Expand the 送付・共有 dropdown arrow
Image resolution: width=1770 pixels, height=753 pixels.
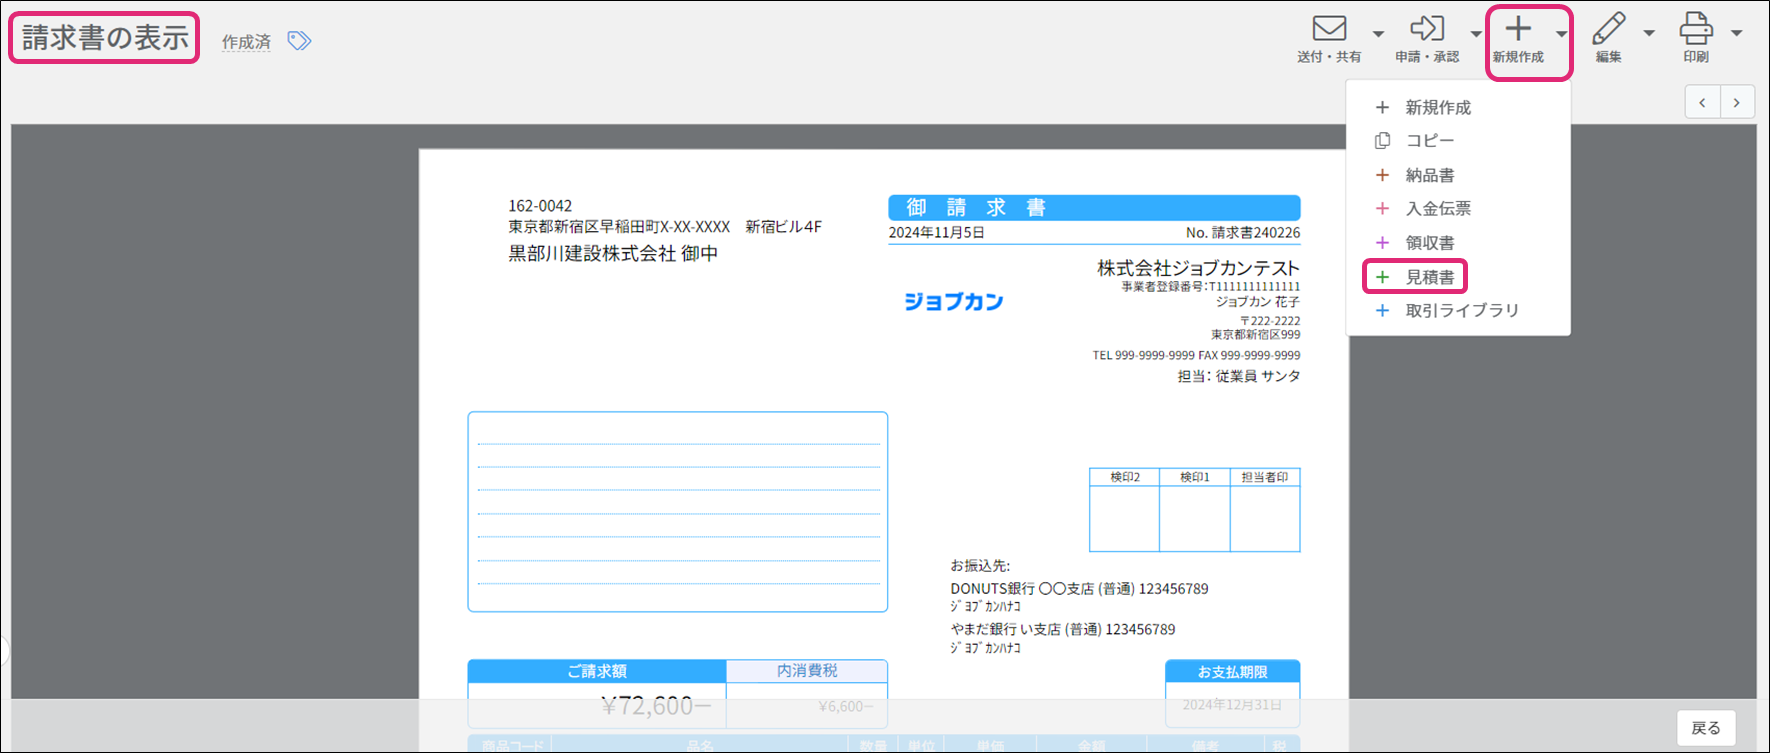point(1378,34)
